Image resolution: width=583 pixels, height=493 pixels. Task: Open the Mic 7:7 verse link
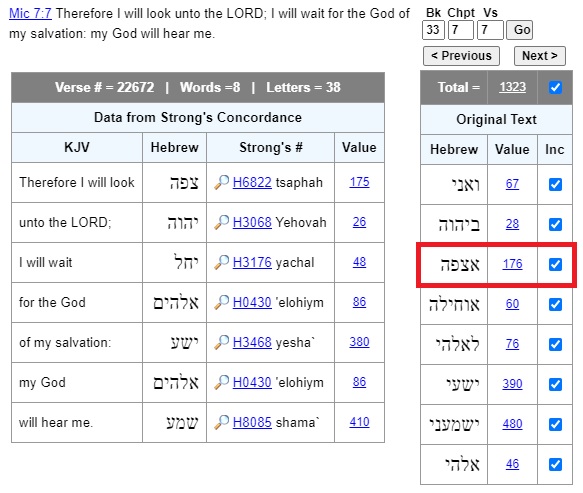(30, 13)
